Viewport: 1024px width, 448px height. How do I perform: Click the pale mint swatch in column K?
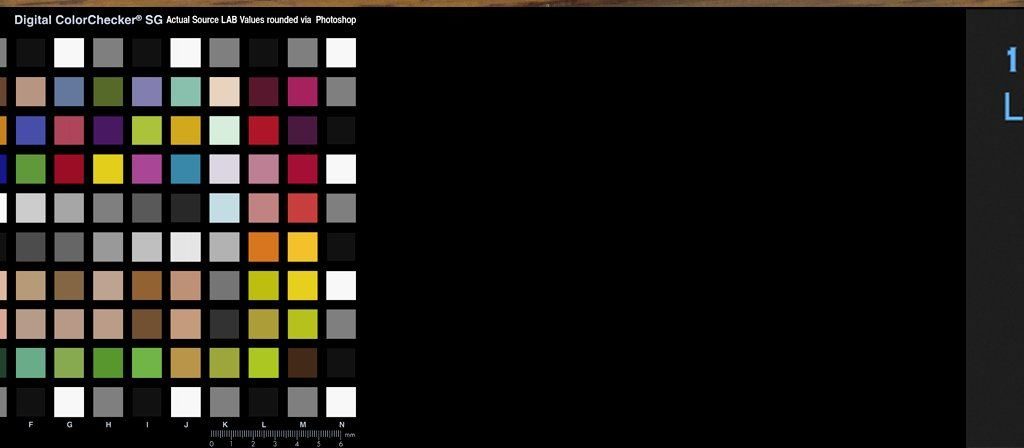224,130
